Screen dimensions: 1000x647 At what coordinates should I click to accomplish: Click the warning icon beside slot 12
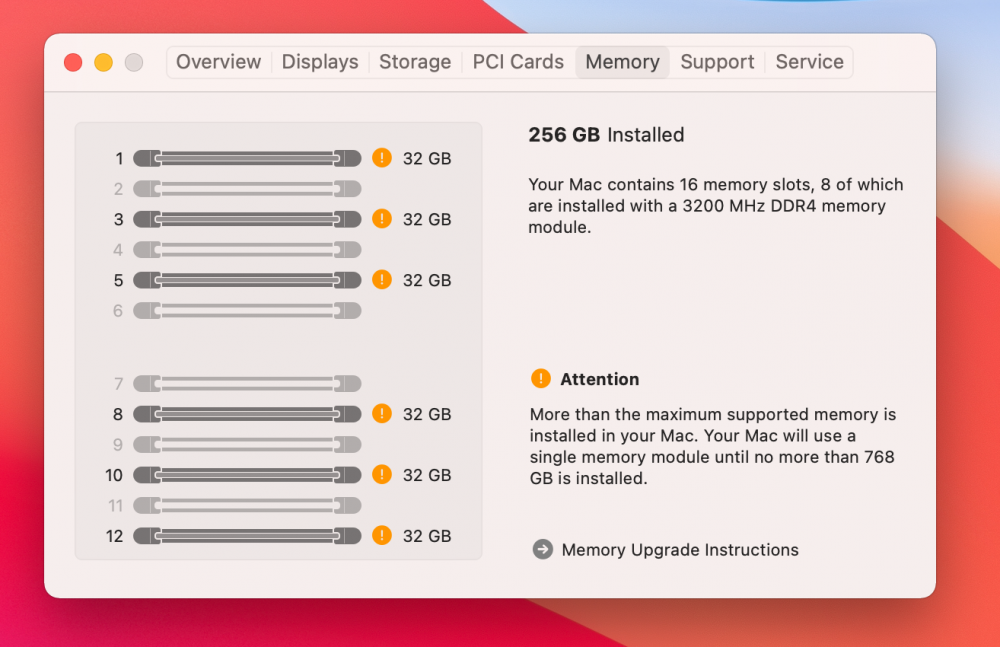coord(381,535)
